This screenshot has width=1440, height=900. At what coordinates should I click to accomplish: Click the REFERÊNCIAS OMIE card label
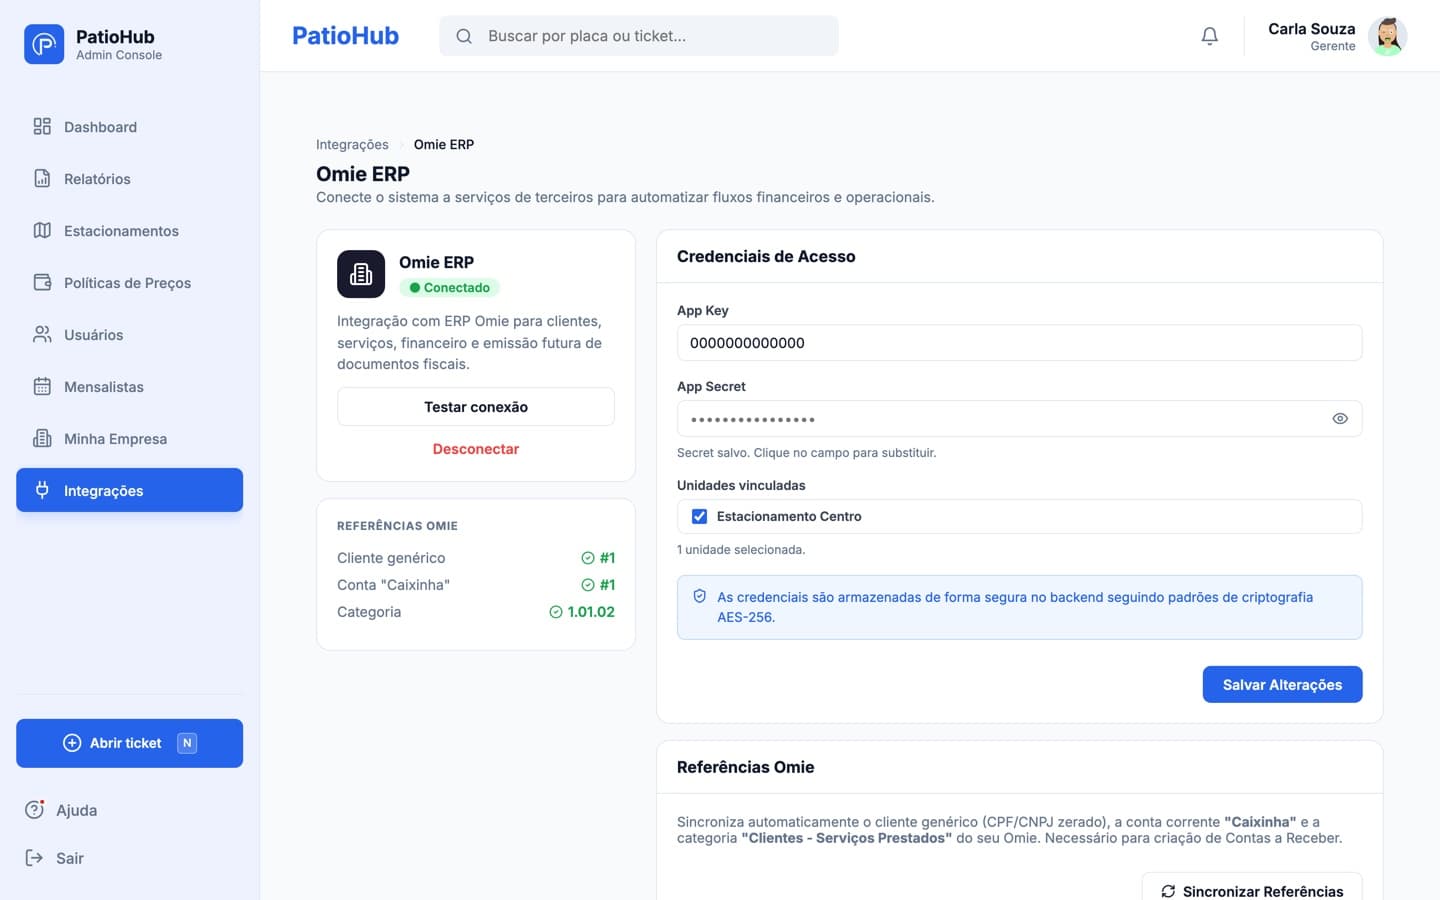[397, 526]
